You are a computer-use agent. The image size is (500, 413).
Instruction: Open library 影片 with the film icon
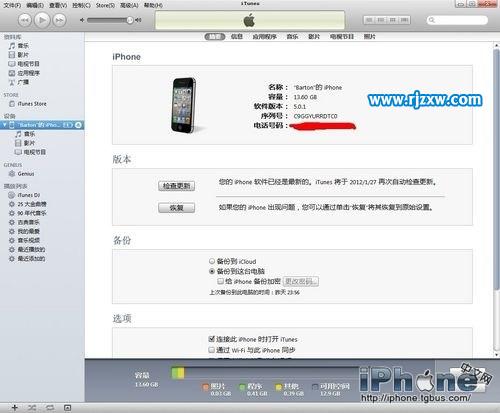click(x=19, y=55)
